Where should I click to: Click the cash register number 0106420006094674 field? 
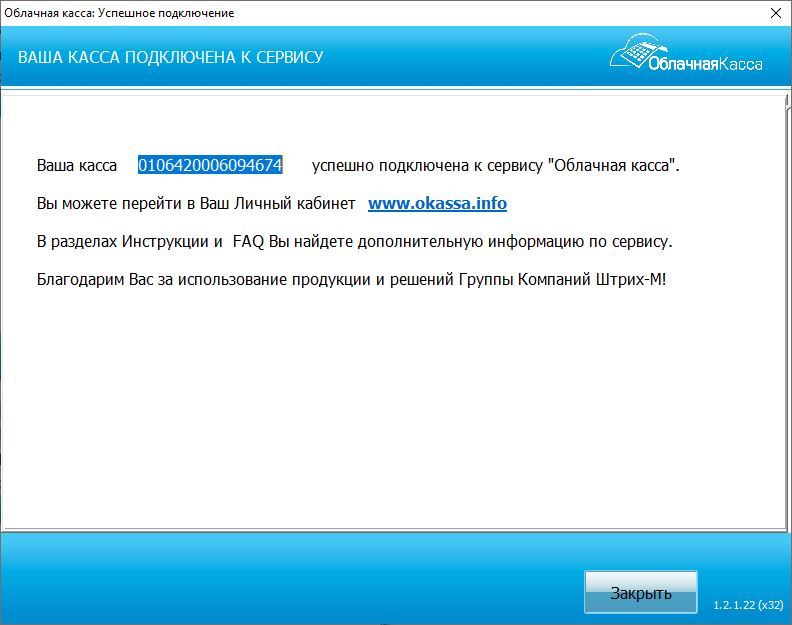[210, 165]
